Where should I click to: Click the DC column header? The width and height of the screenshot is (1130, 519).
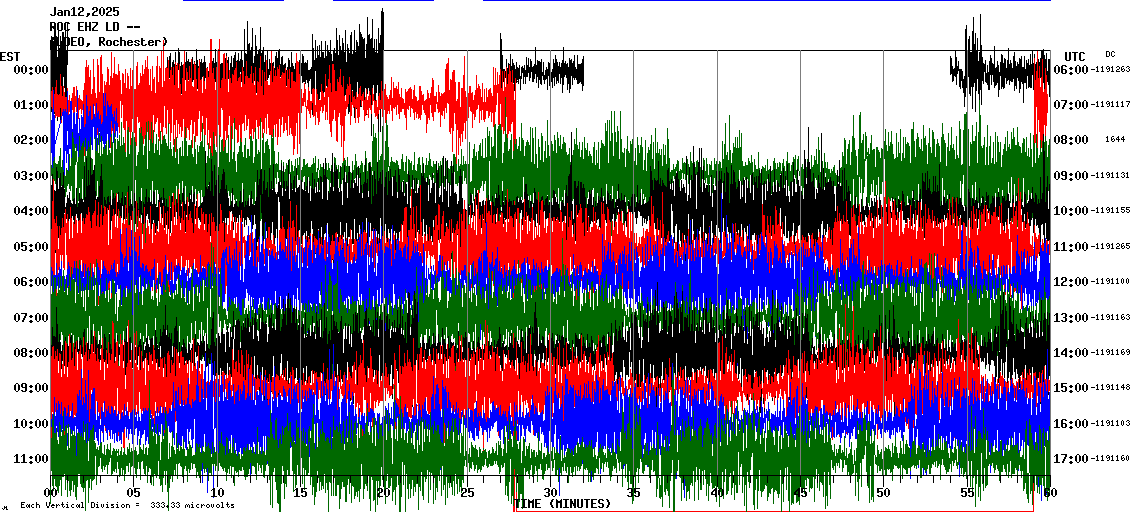click(x=1110, y=54)
